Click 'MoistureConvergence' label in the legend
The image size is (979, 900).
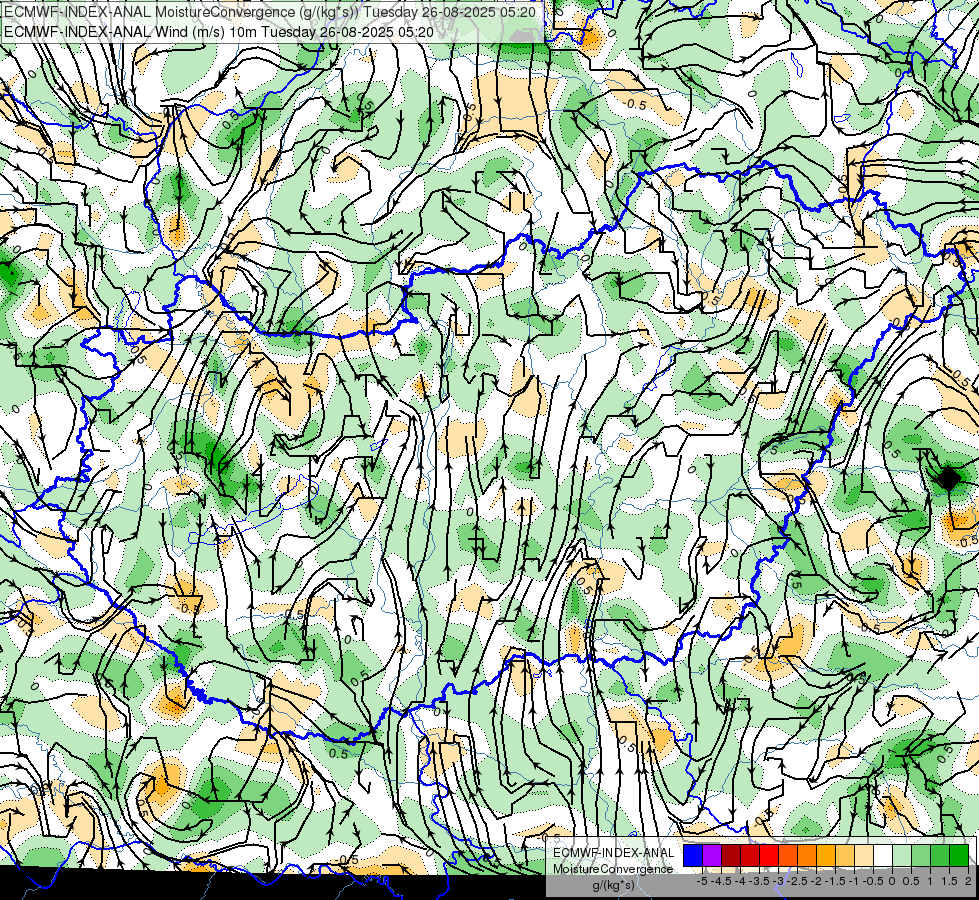(613, 869)
